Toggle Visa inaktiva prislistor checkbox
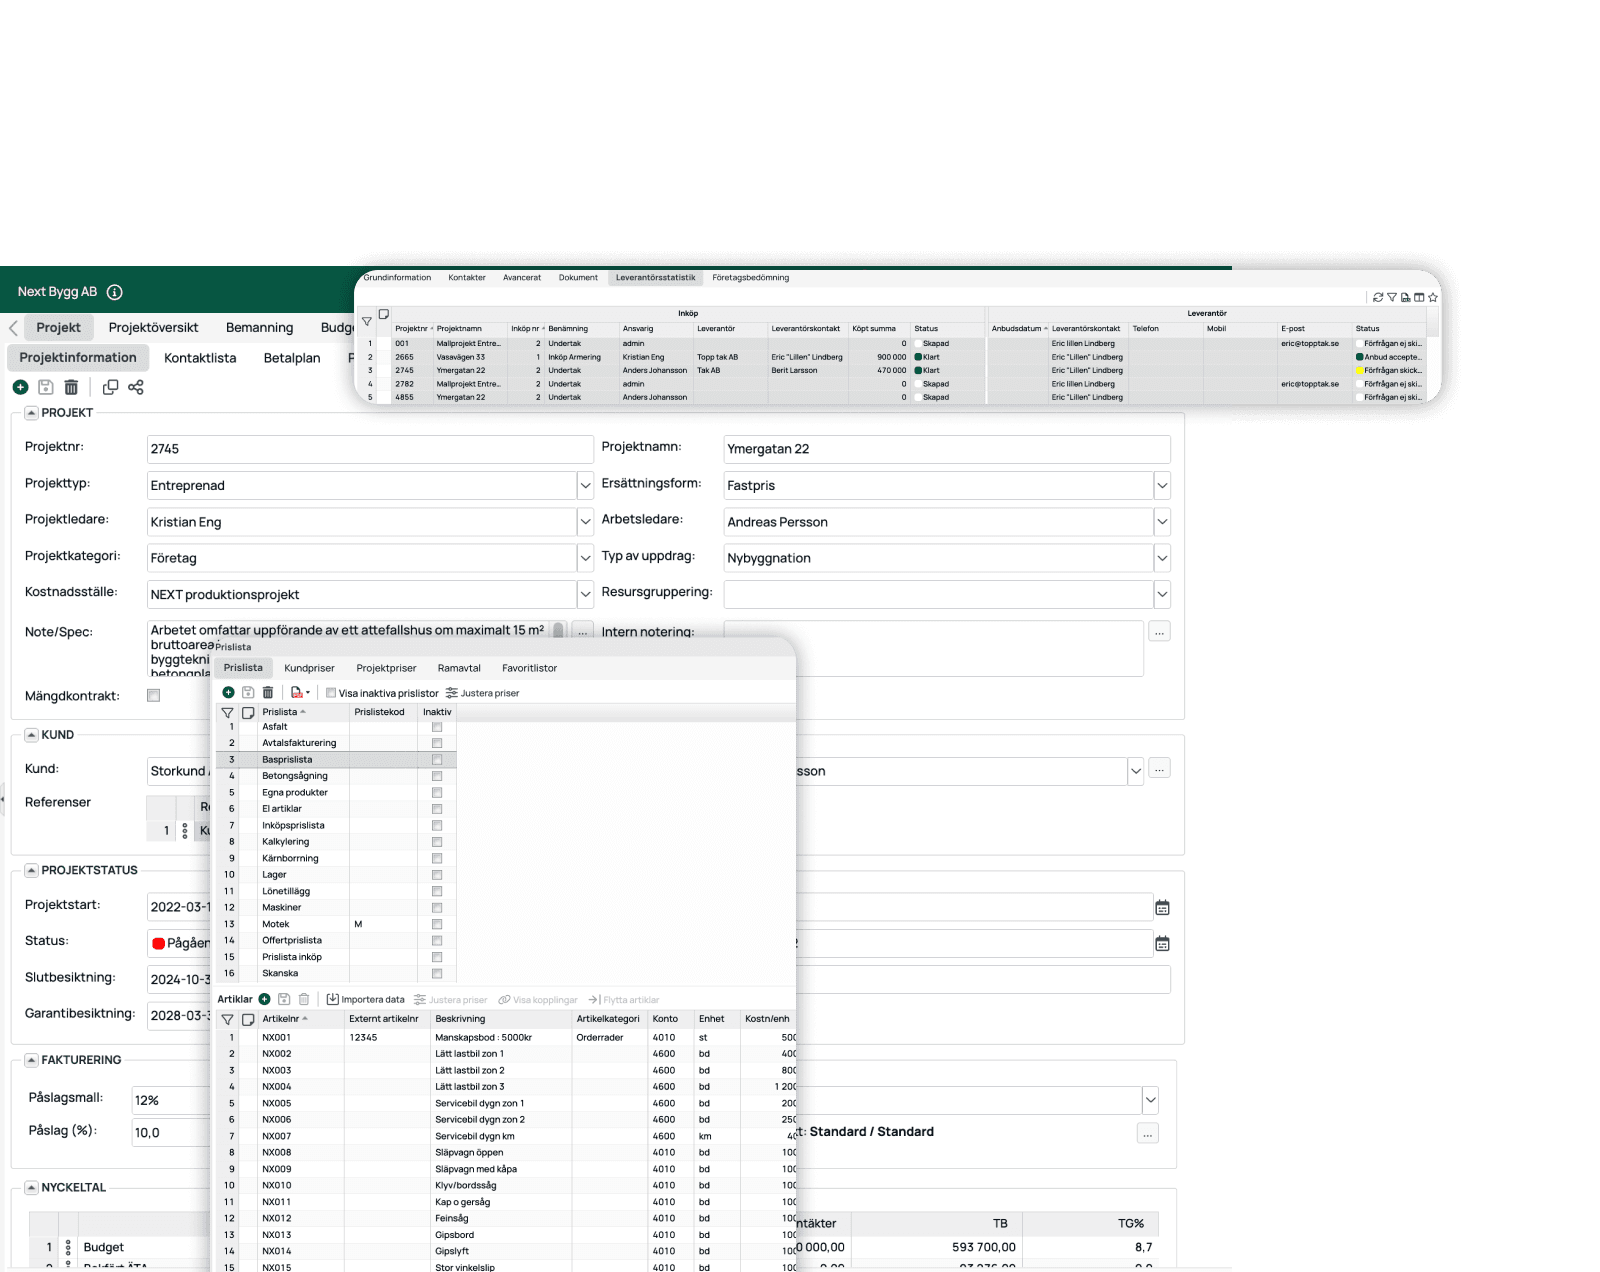Image resolution: width=1600 pixels, height=1272 pixels. [x=331, y=692]
